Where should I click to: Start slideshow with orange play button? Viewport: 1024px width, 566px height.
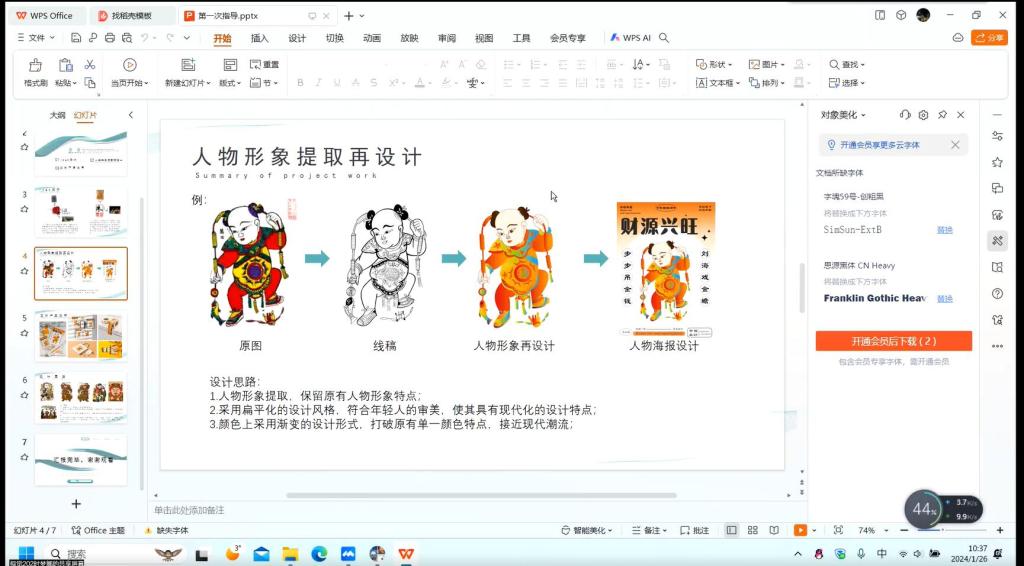(800, 530)
